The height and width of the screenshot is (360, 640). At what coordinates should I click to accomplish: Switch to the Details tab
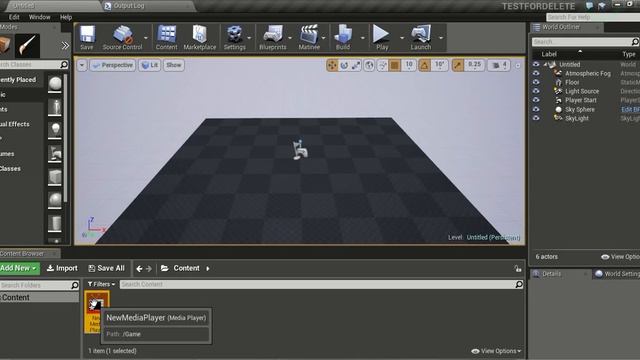click(x=551, y=273)
